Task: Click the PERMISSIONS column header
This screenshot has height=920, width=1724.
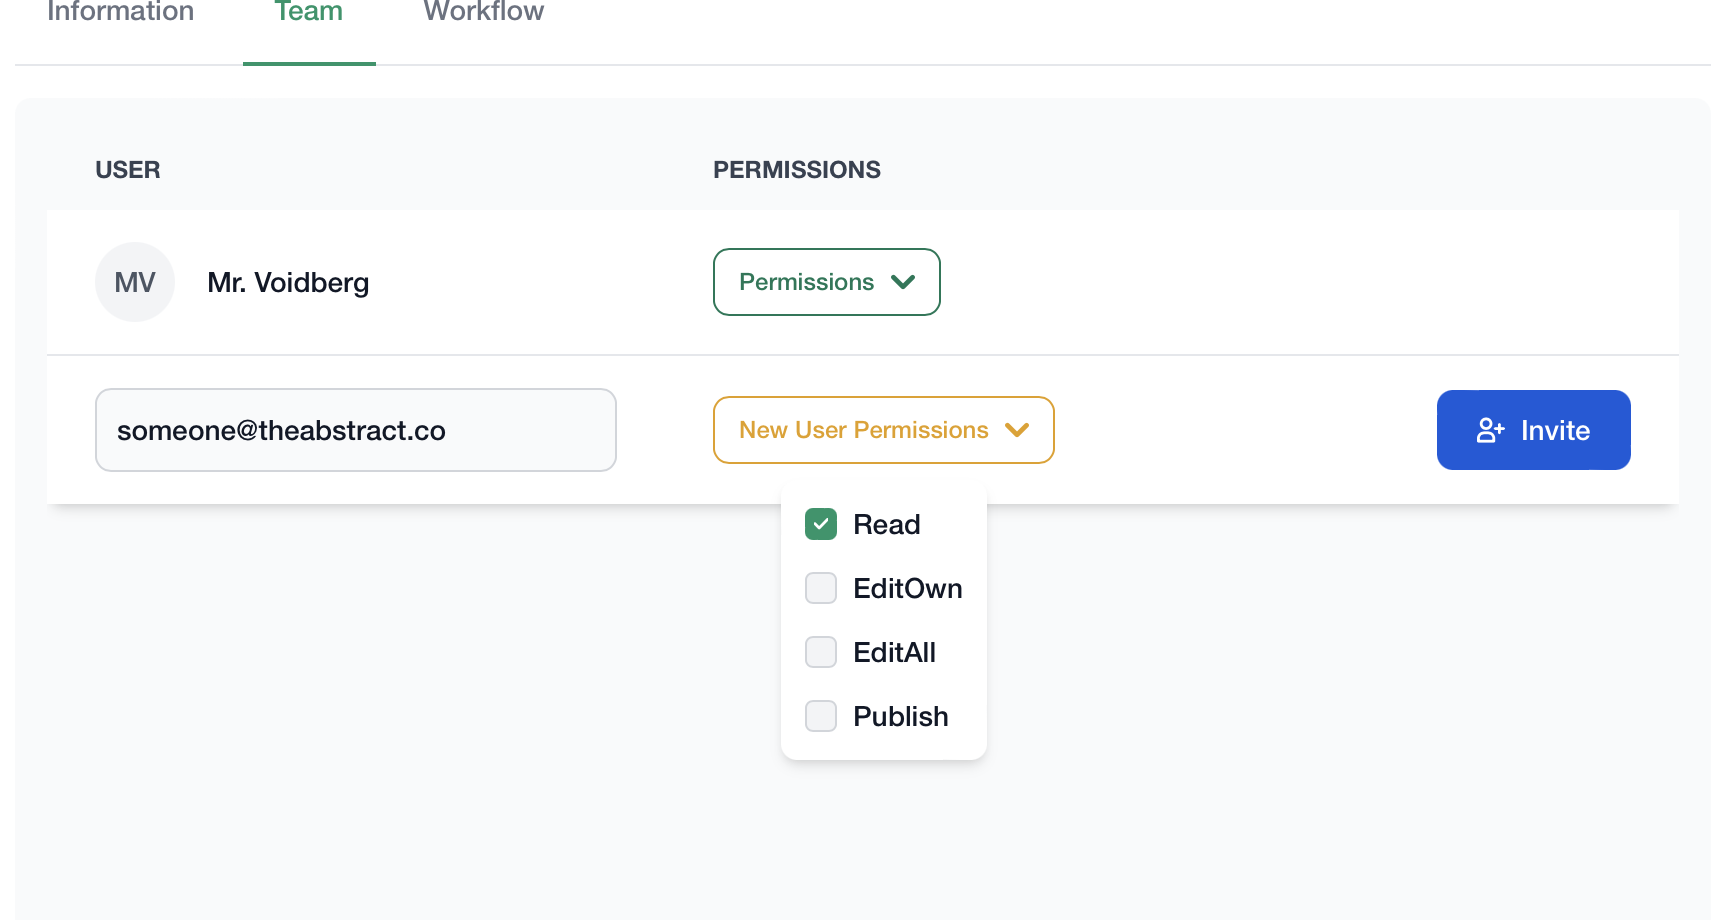Action: pos(796,170)
